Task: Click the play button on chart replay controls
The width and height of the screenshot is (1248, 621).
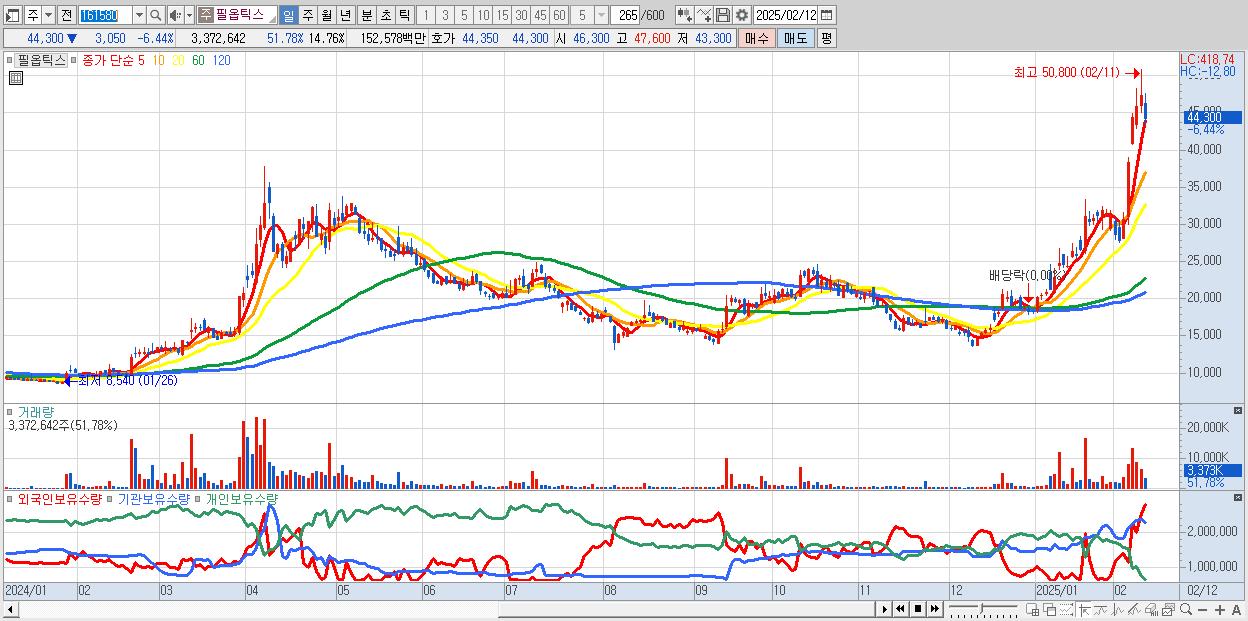Action: click(x=884, y=609)
